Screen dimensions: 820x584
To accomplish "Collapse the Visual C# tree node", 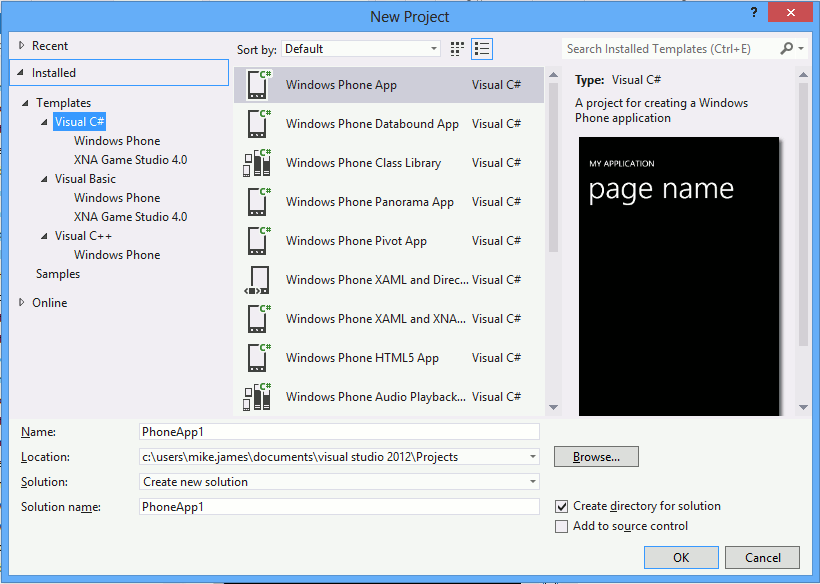I will click(44, 122).
